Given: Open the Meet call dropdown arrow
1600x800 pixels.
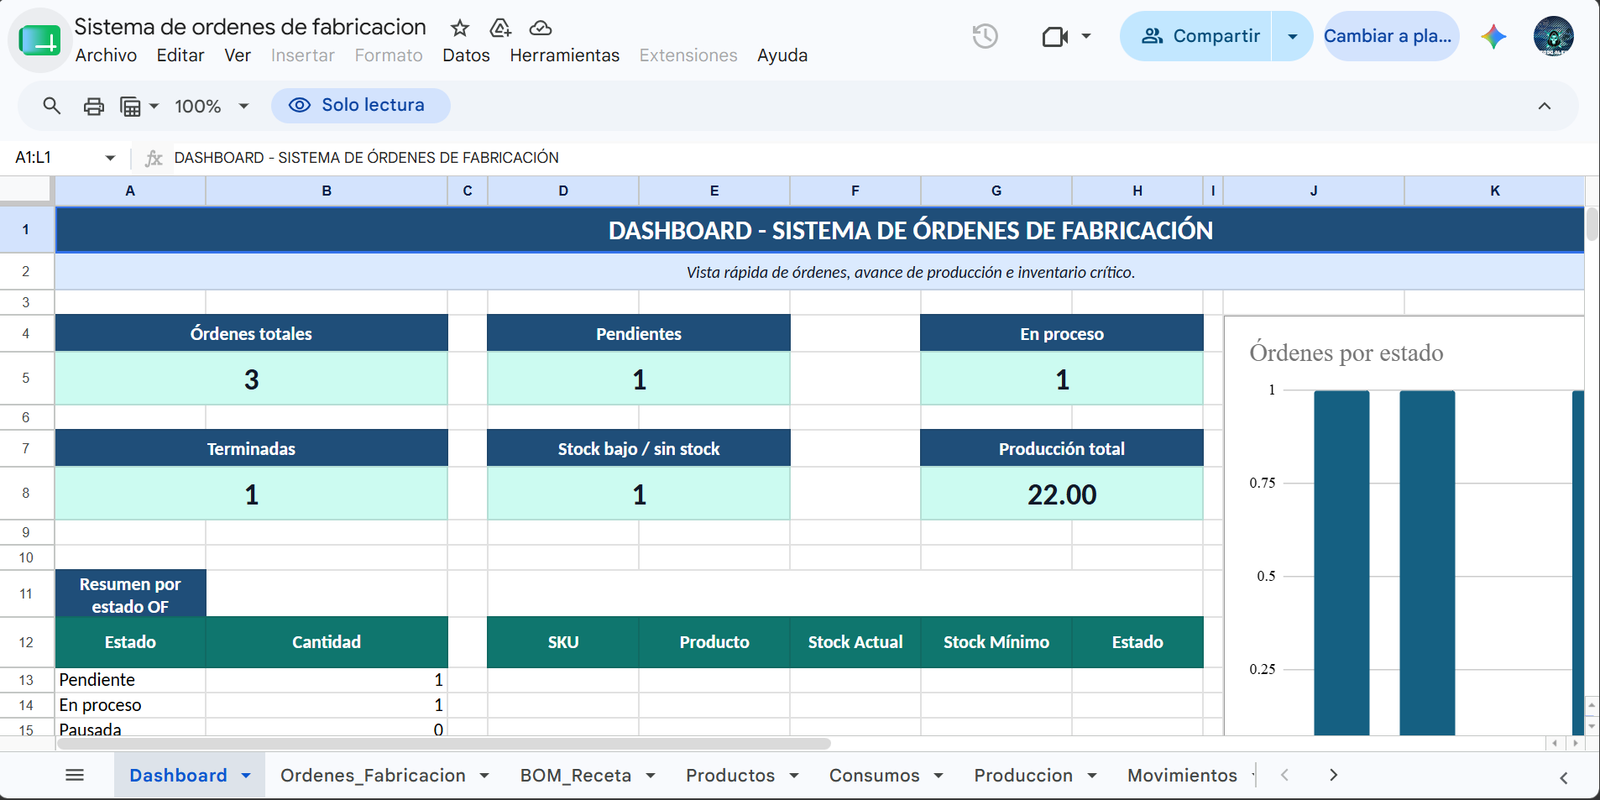Looking at the screenshot, I should pyautogui.click(x=1086, y=36).
